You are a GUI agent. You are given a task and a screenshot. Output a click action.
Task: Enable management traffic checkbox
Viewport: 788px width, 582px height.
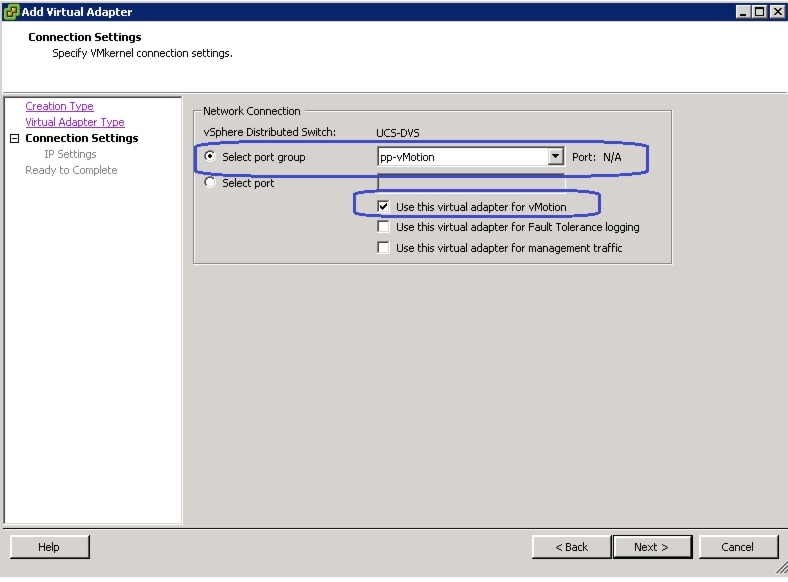tap(383, 248)
